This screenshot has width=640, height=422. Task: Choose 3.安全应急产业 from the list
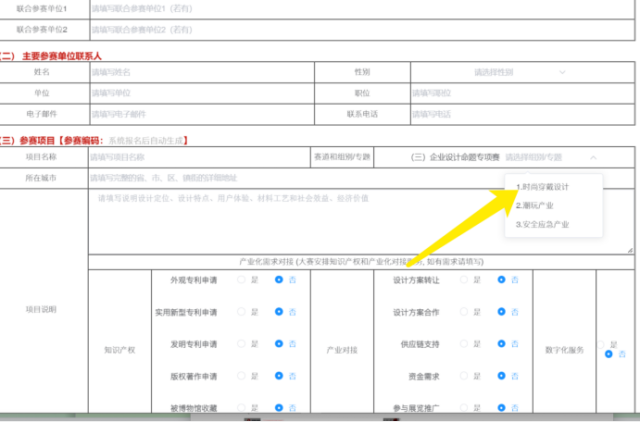(x=553, y=224)
